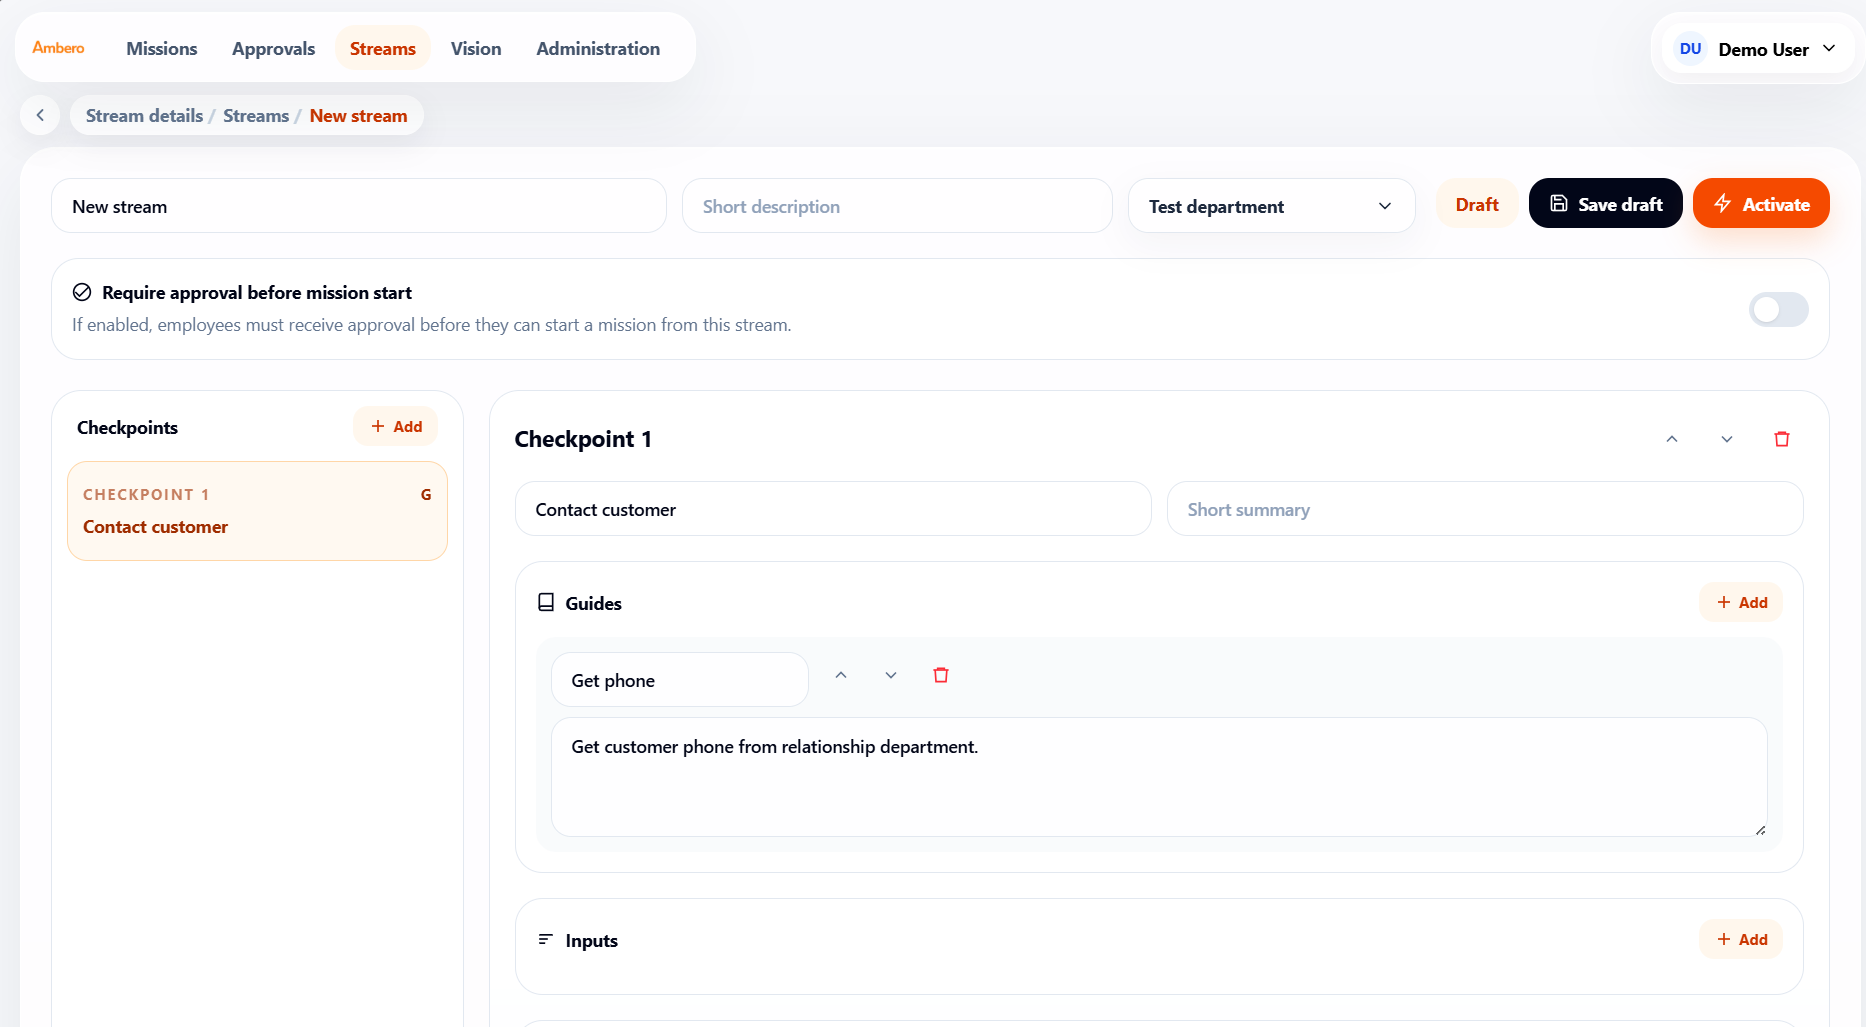Viewport: 1866px width, 1027px height.
Task: Edit the guide description text area
Action: 1159,777
